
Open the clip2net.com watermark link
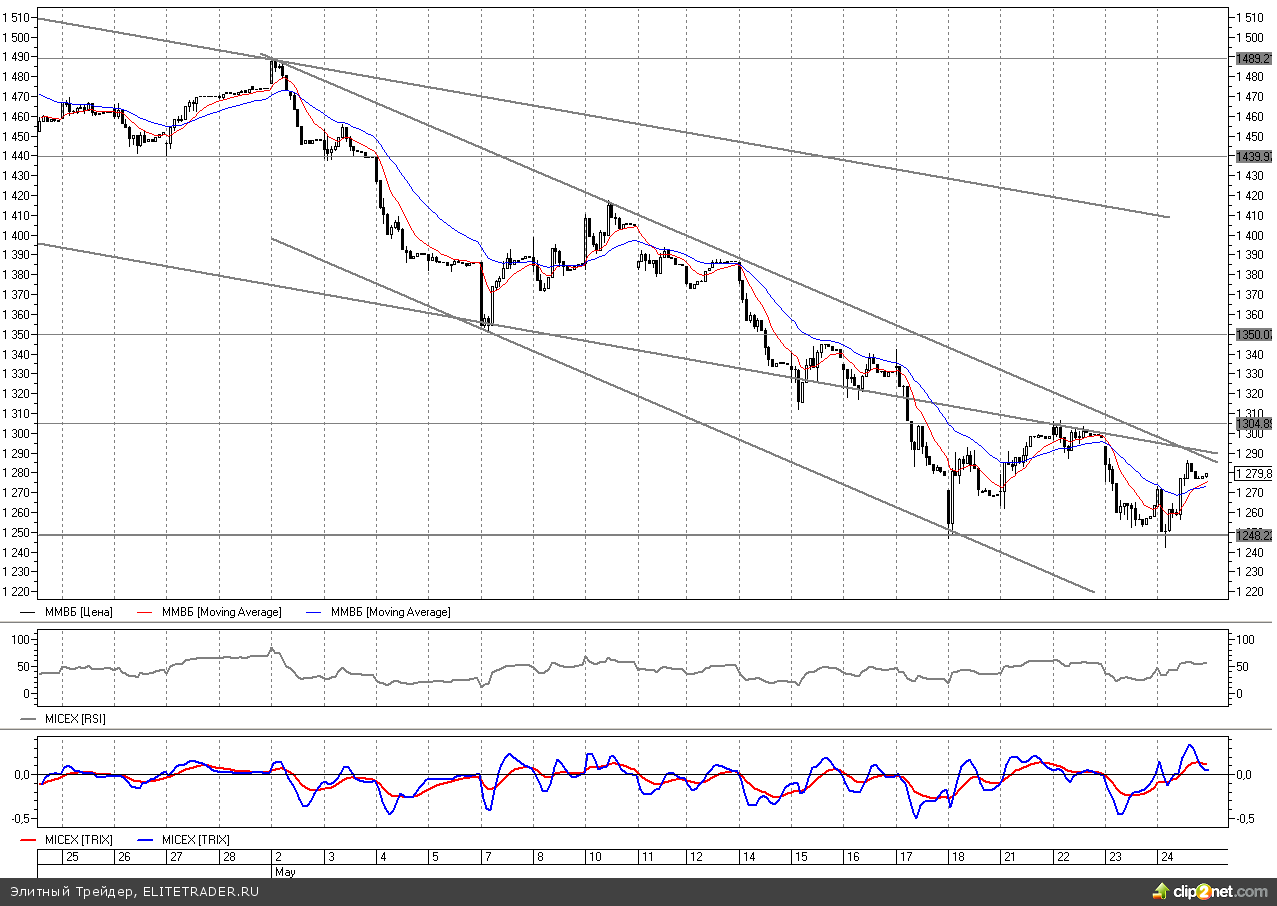click(1220, 891)
